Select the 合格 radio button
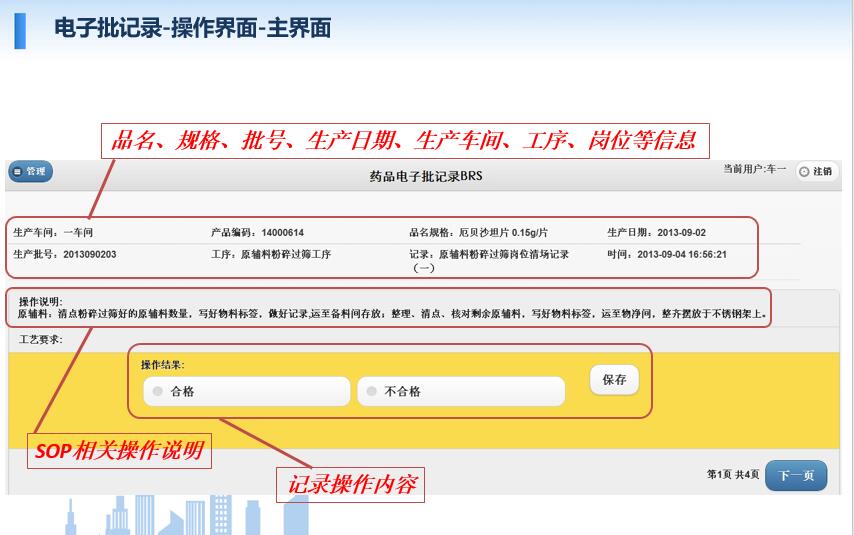The image size is (854, 535). [158, 392]
